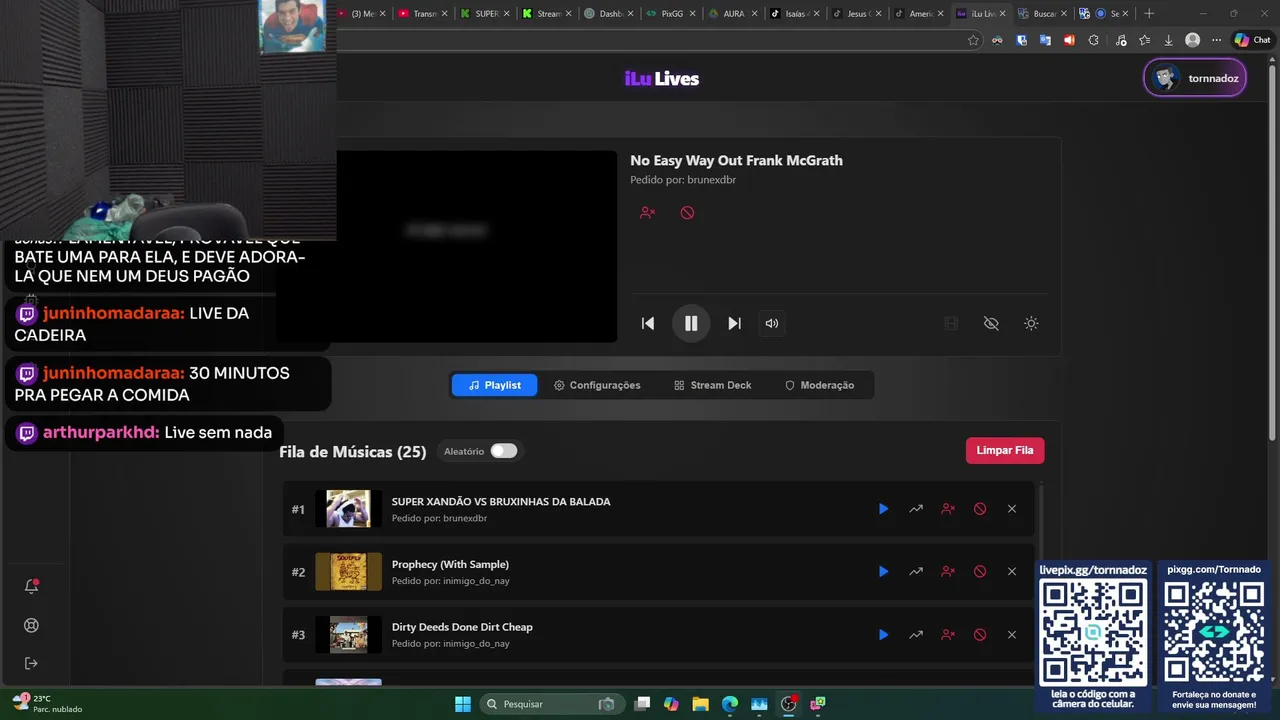Ban the SUPER XANDÃO song

[980, 509]
